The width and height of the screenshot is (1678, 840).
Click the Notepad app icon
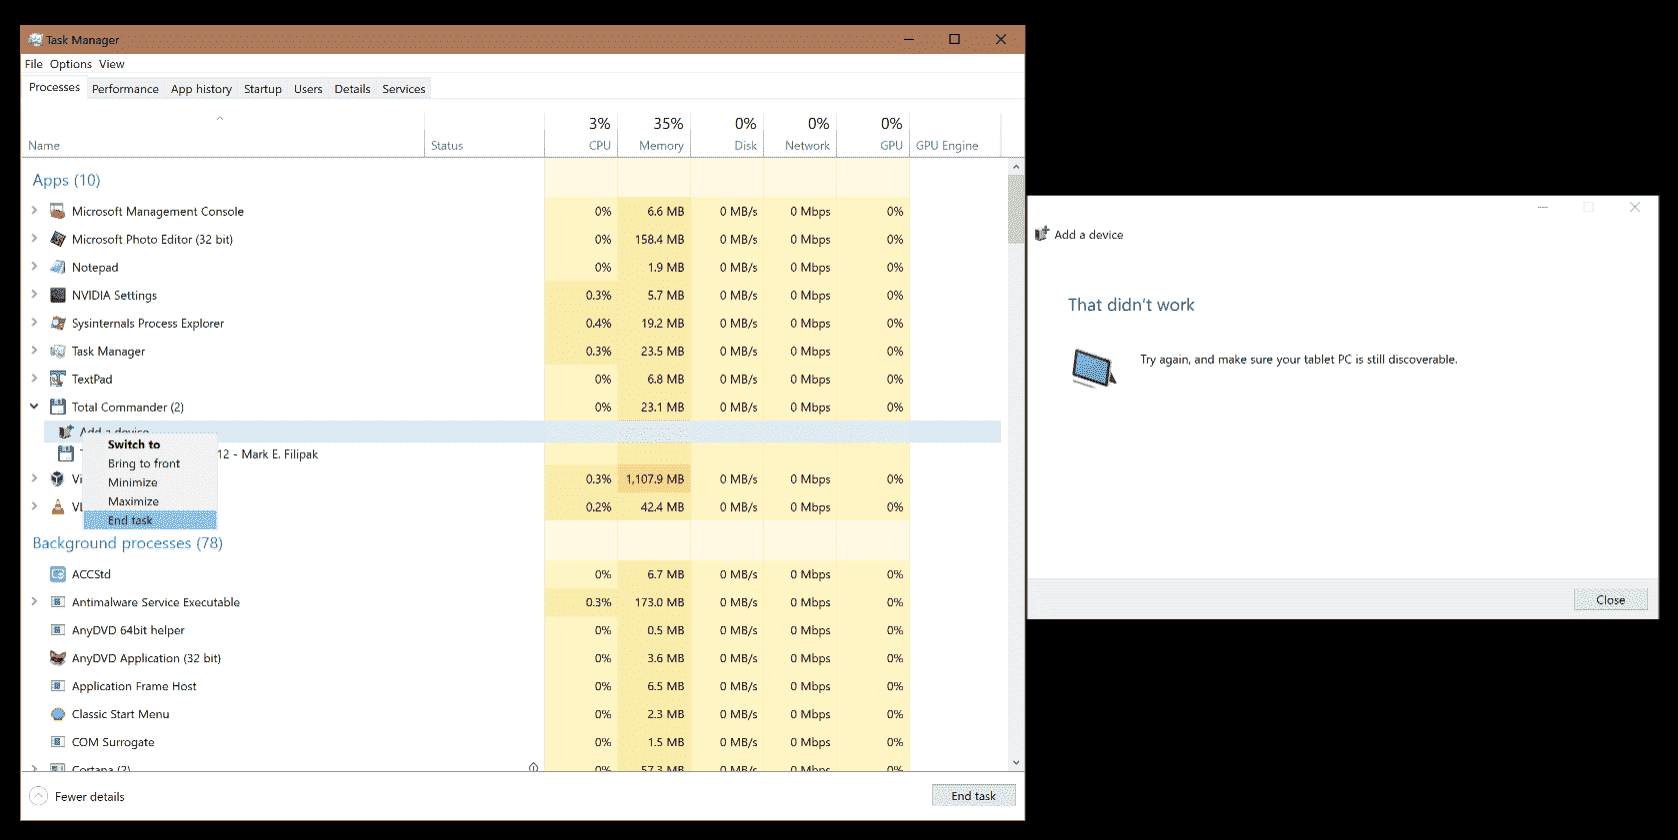coord(58,267)
